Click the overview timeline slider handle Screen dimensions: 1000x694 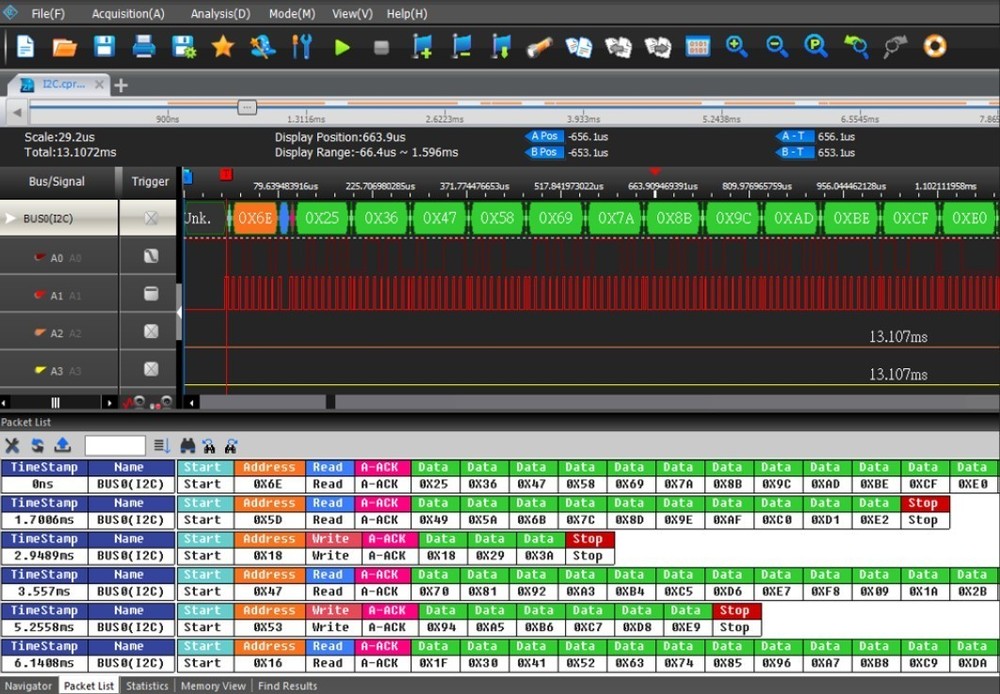click(x=247, y=107)
